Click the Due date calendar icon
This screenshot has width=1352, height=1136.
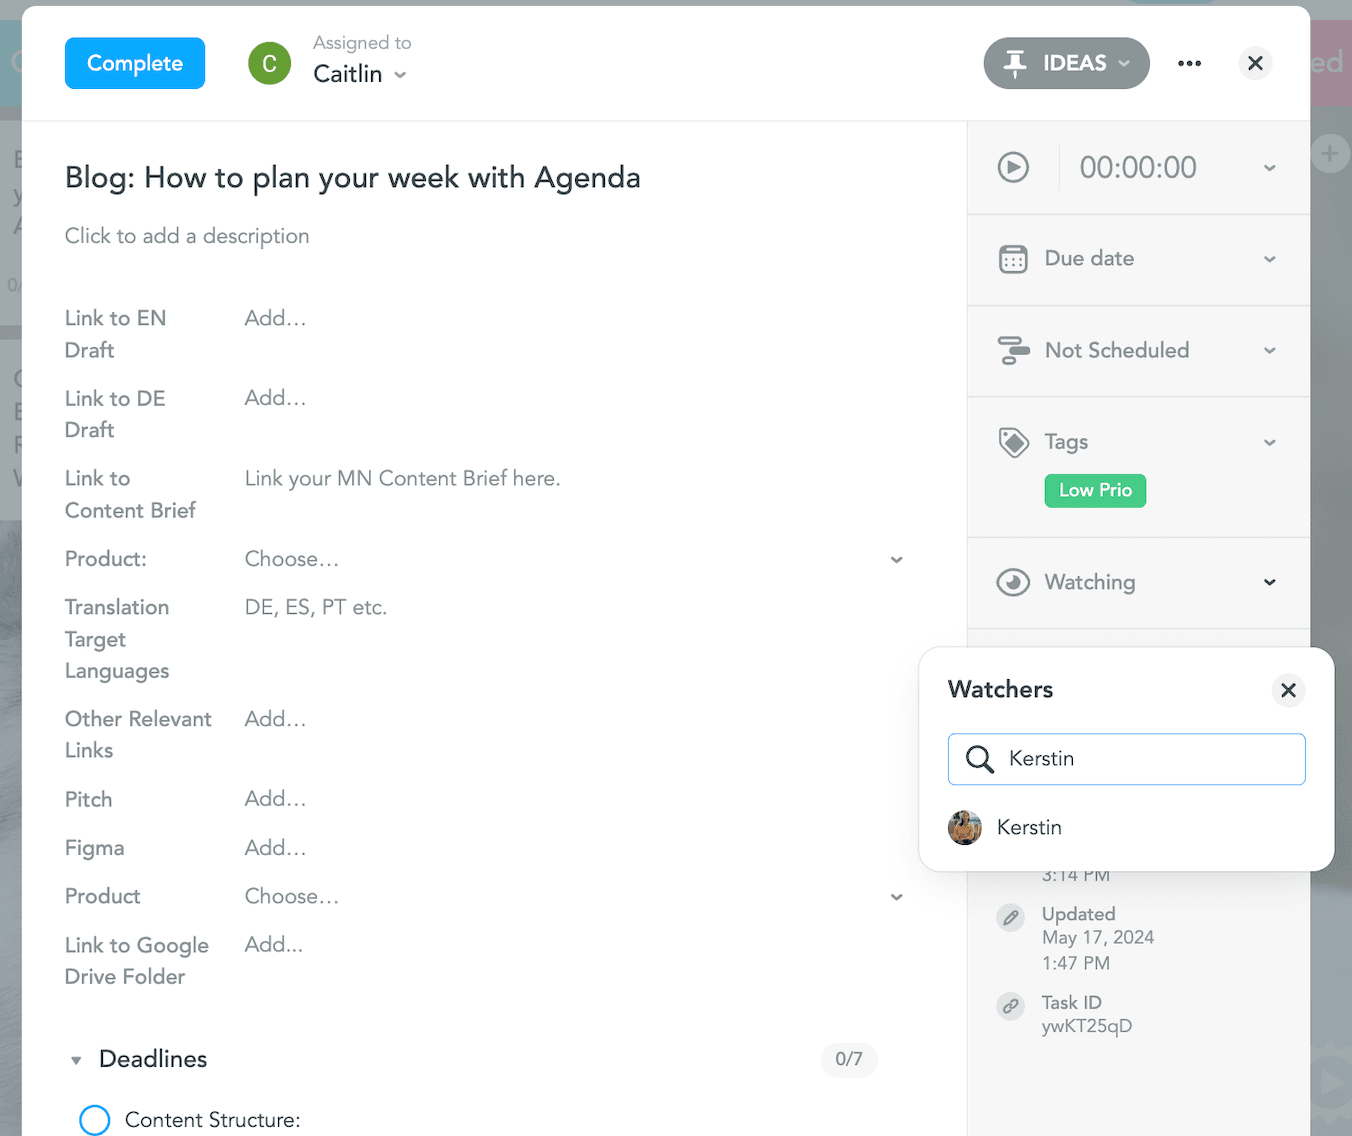click(1013, 259)
